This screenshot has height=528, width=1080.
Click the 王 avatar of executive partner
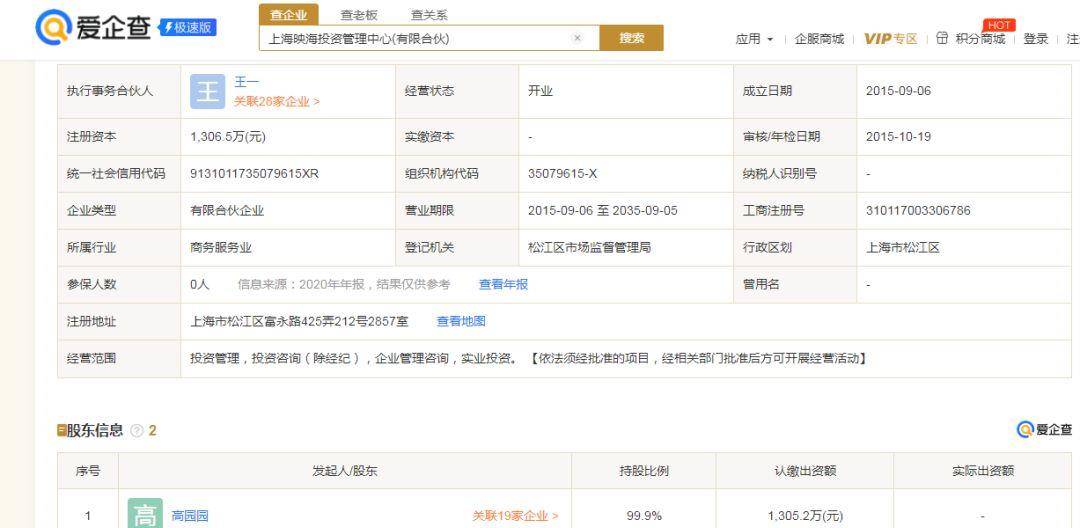[x=207, y=91]
